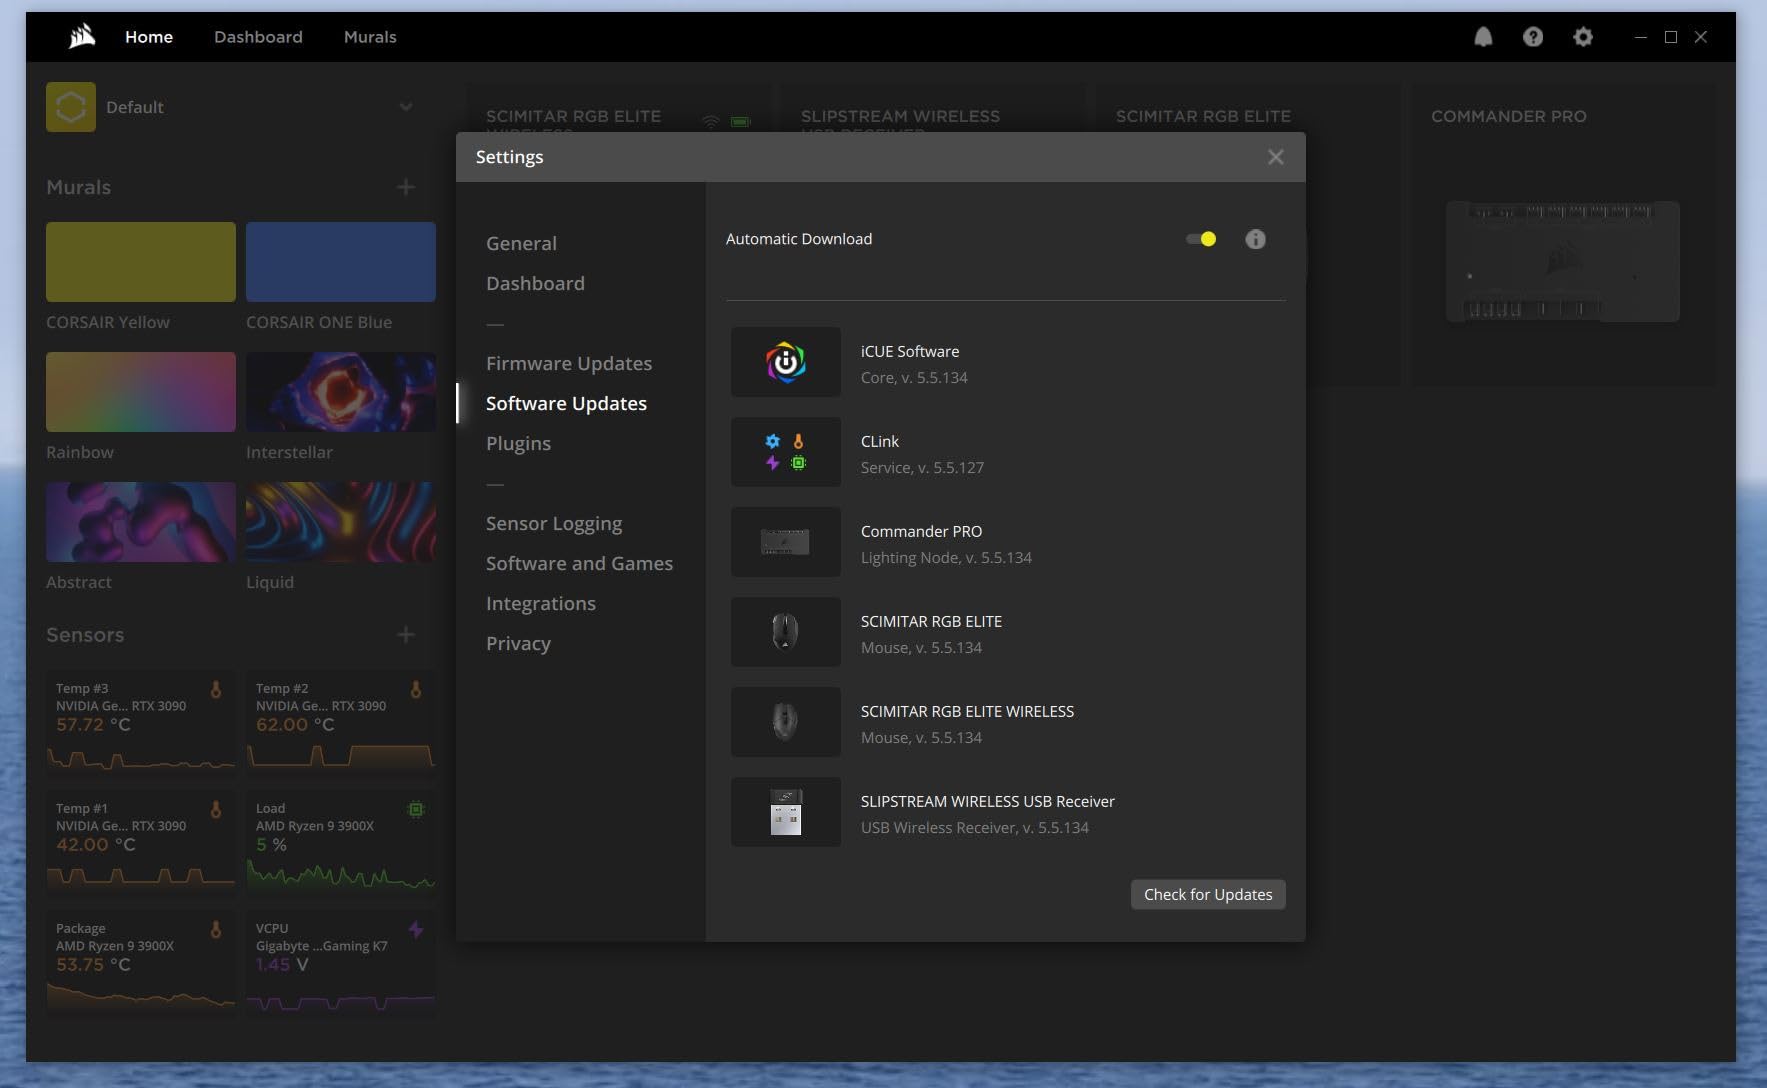Click the Automatic Download info icon
1767x1088 pixels.
(x=1255, y=239)
